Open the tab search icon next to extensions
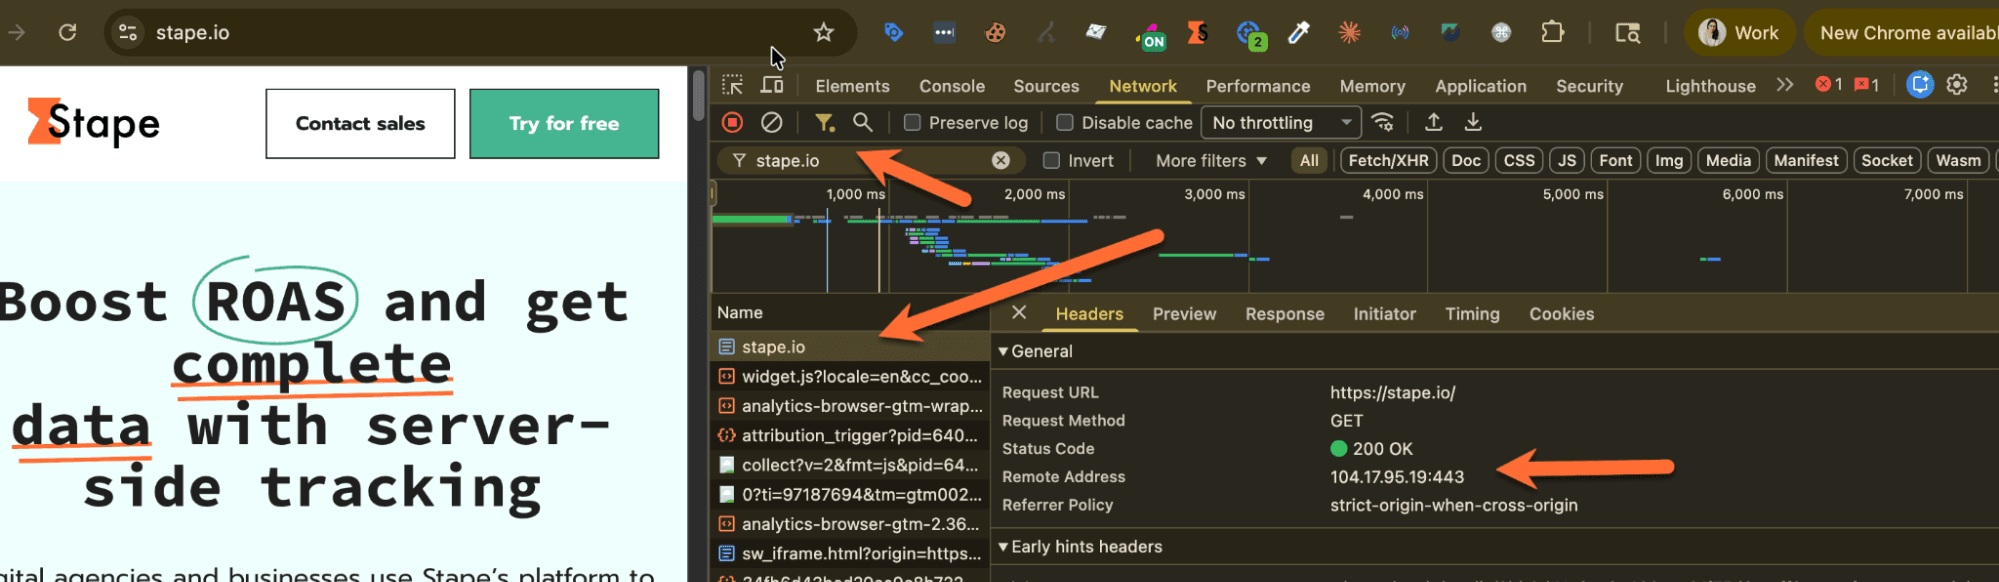This screenshot has height=582, width=1999. (x=1627, y=33)
